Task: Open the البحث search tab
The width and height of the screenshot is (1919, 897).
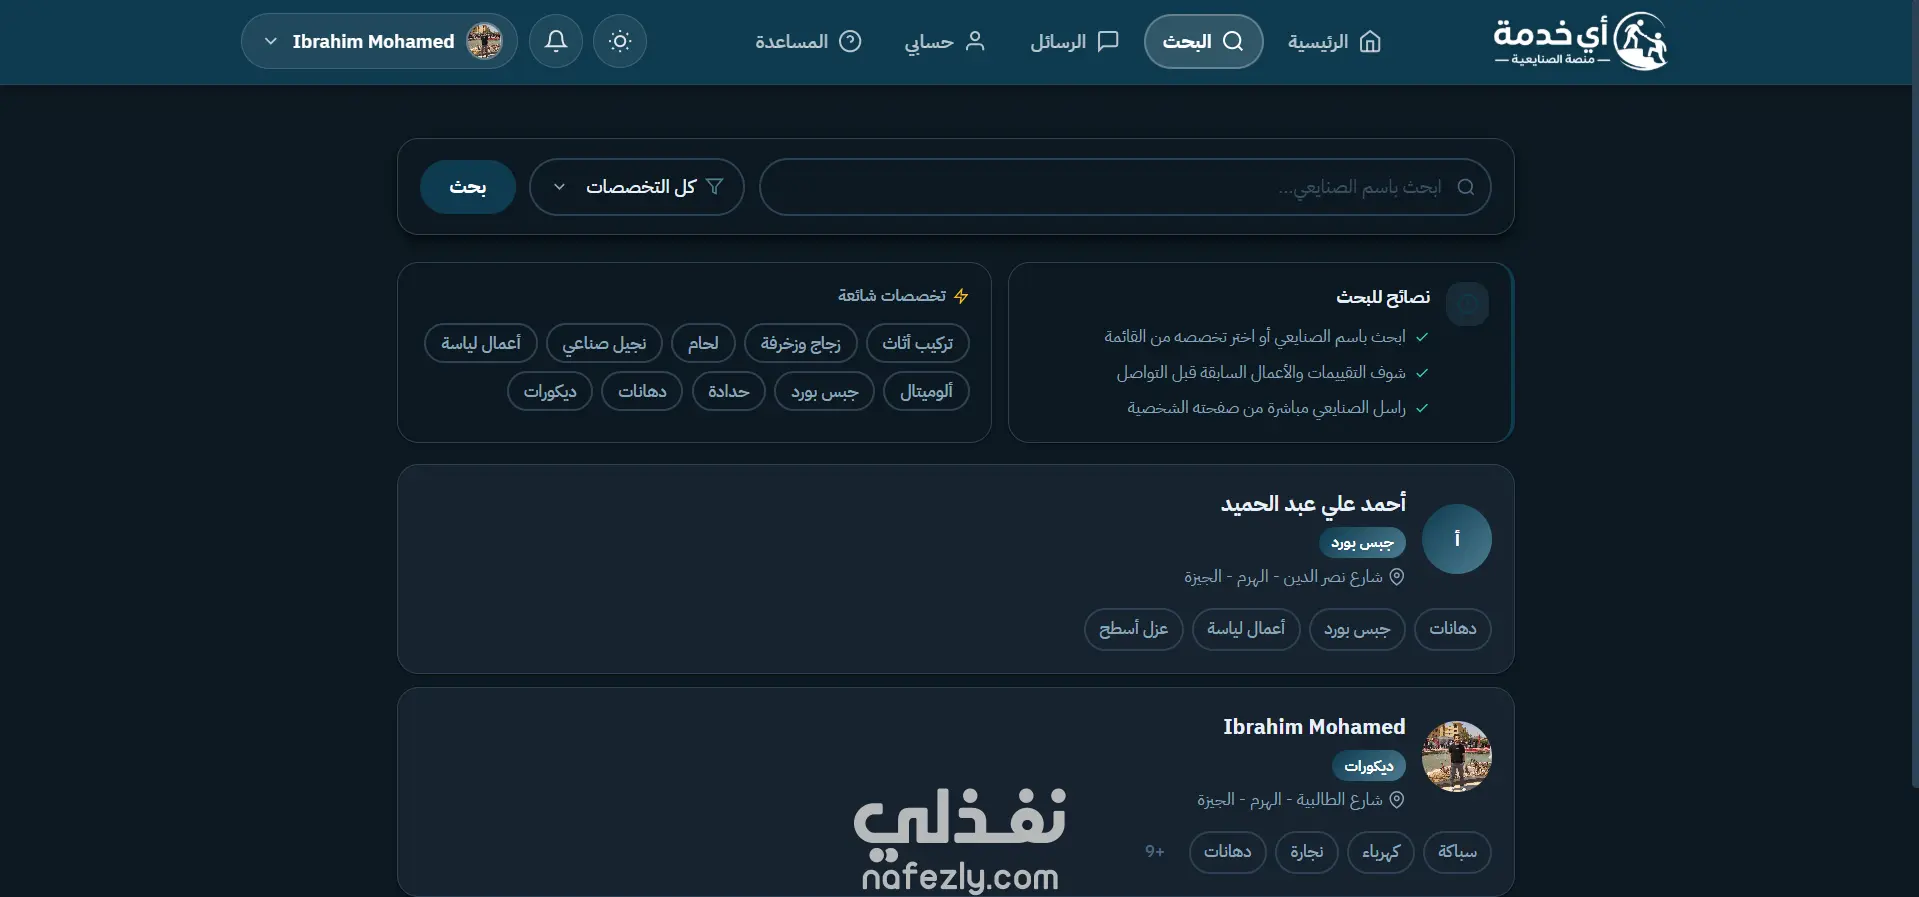Action: [1203, 41]
